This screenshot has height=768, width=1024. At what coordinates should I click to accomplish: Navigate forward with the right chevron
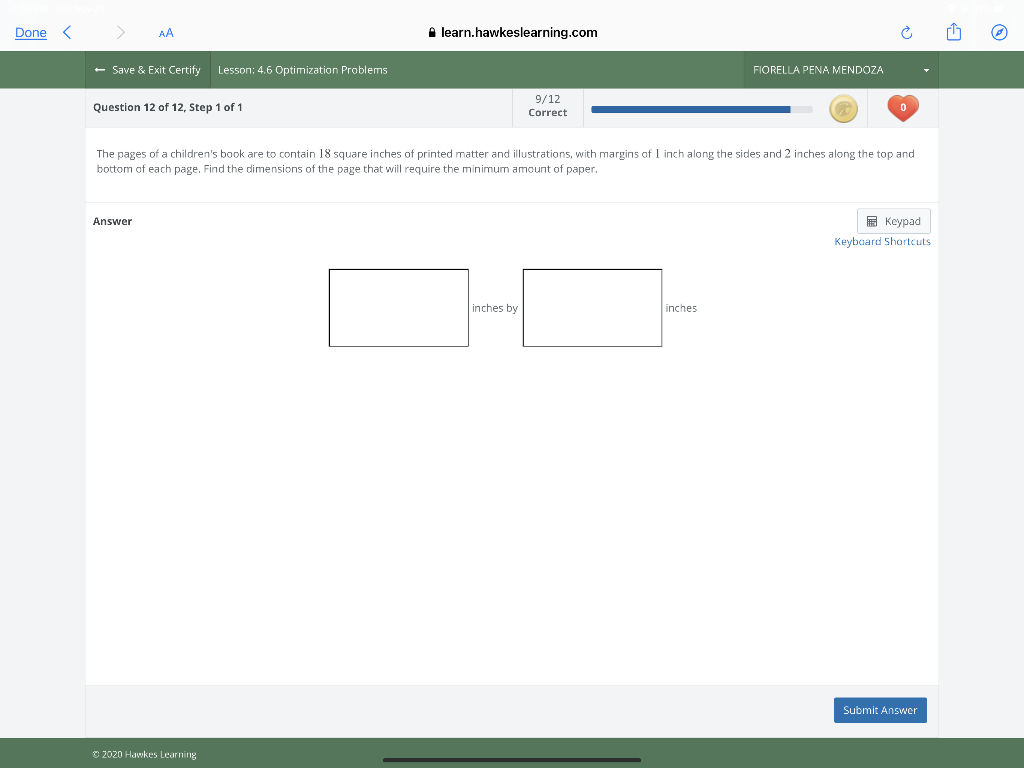[120, 31]
